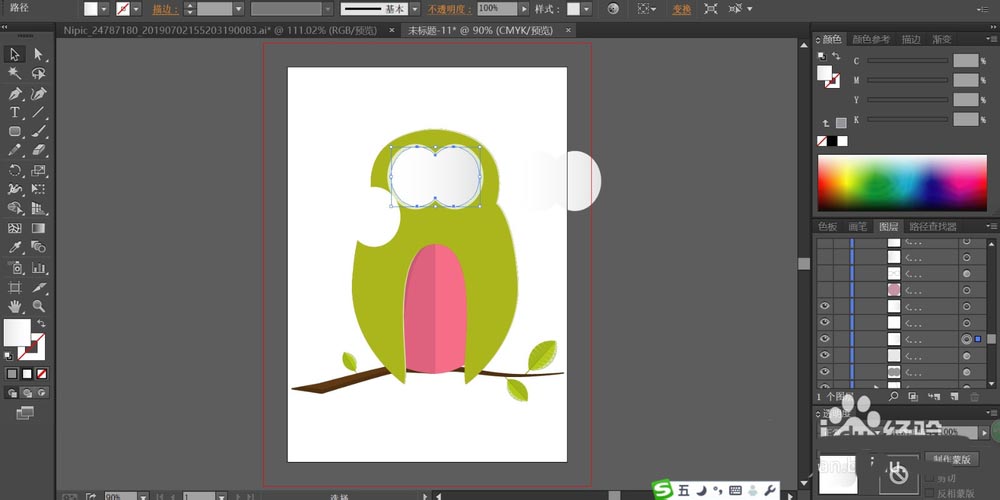
Task: Select the Type tool
Action: tap(15, 112)
